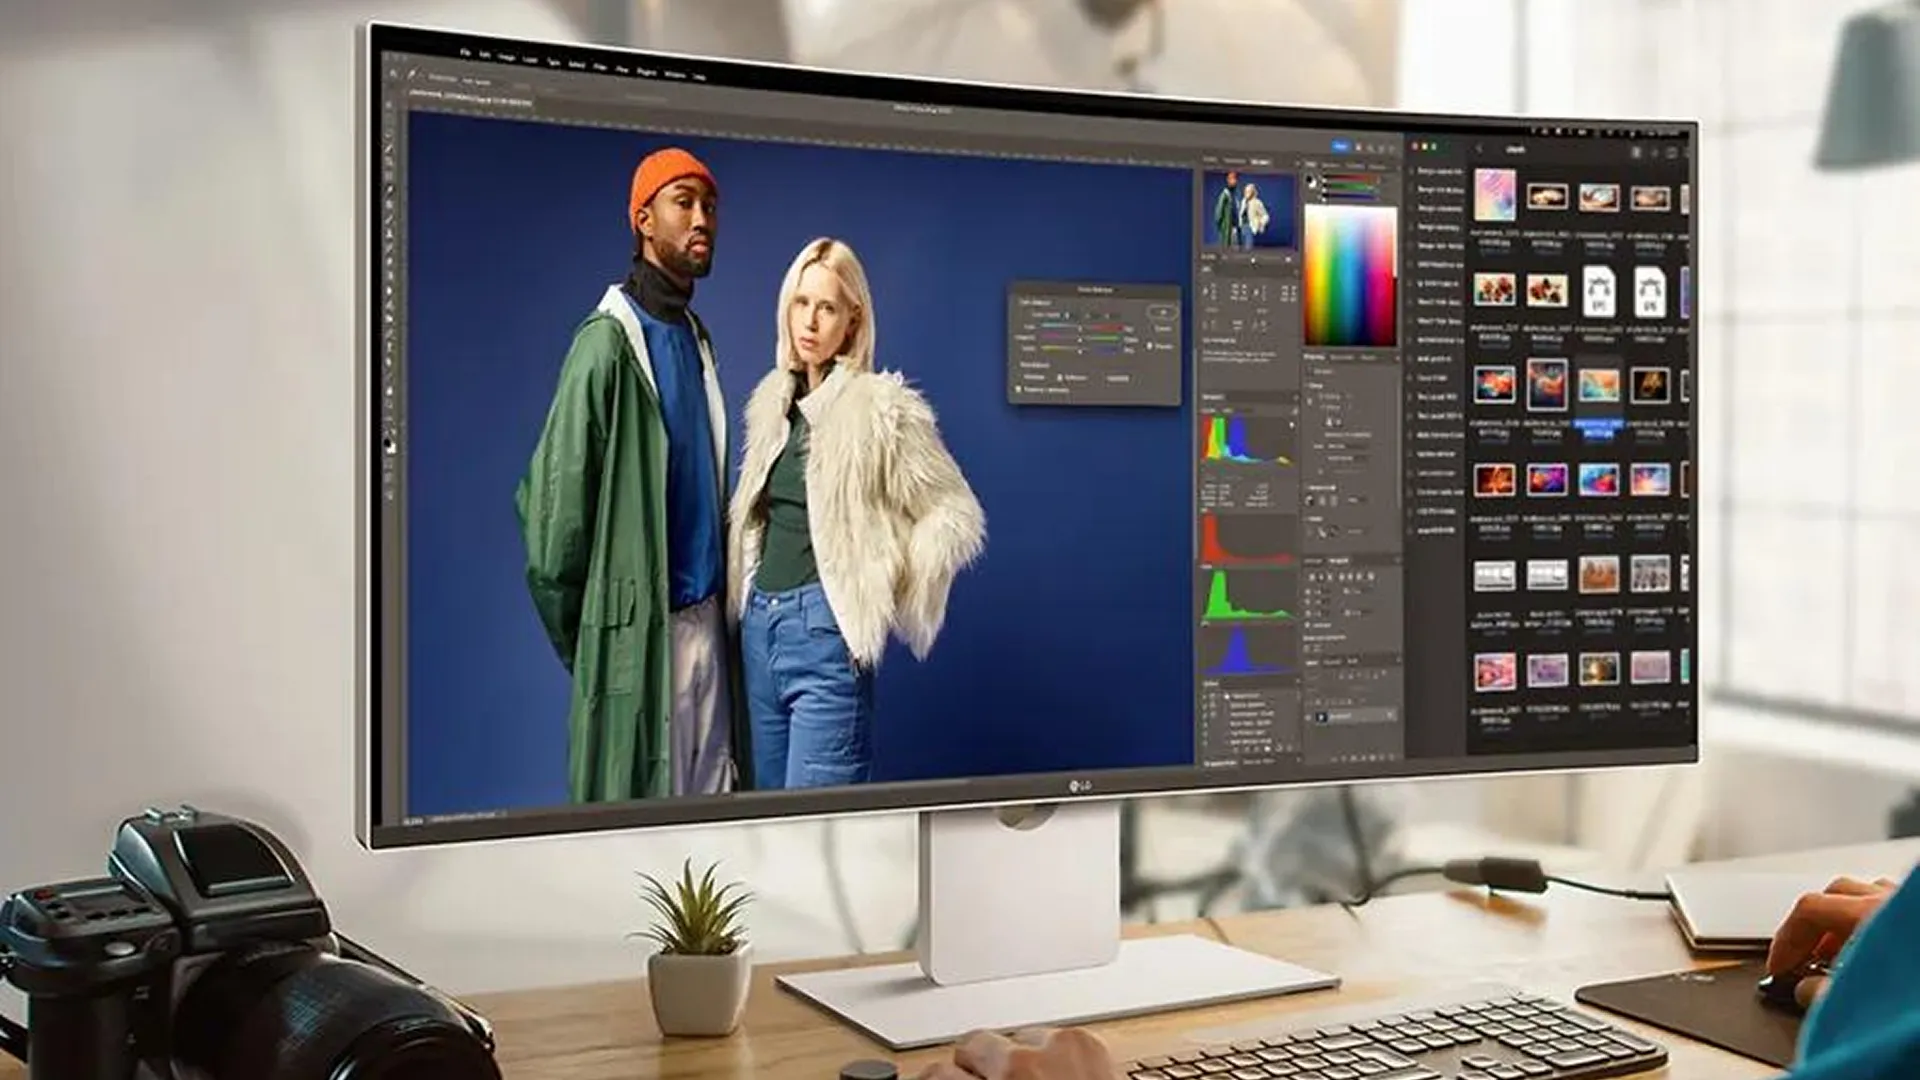
Task: Open the File menu in Photoshop
Action: click(465, 52)
